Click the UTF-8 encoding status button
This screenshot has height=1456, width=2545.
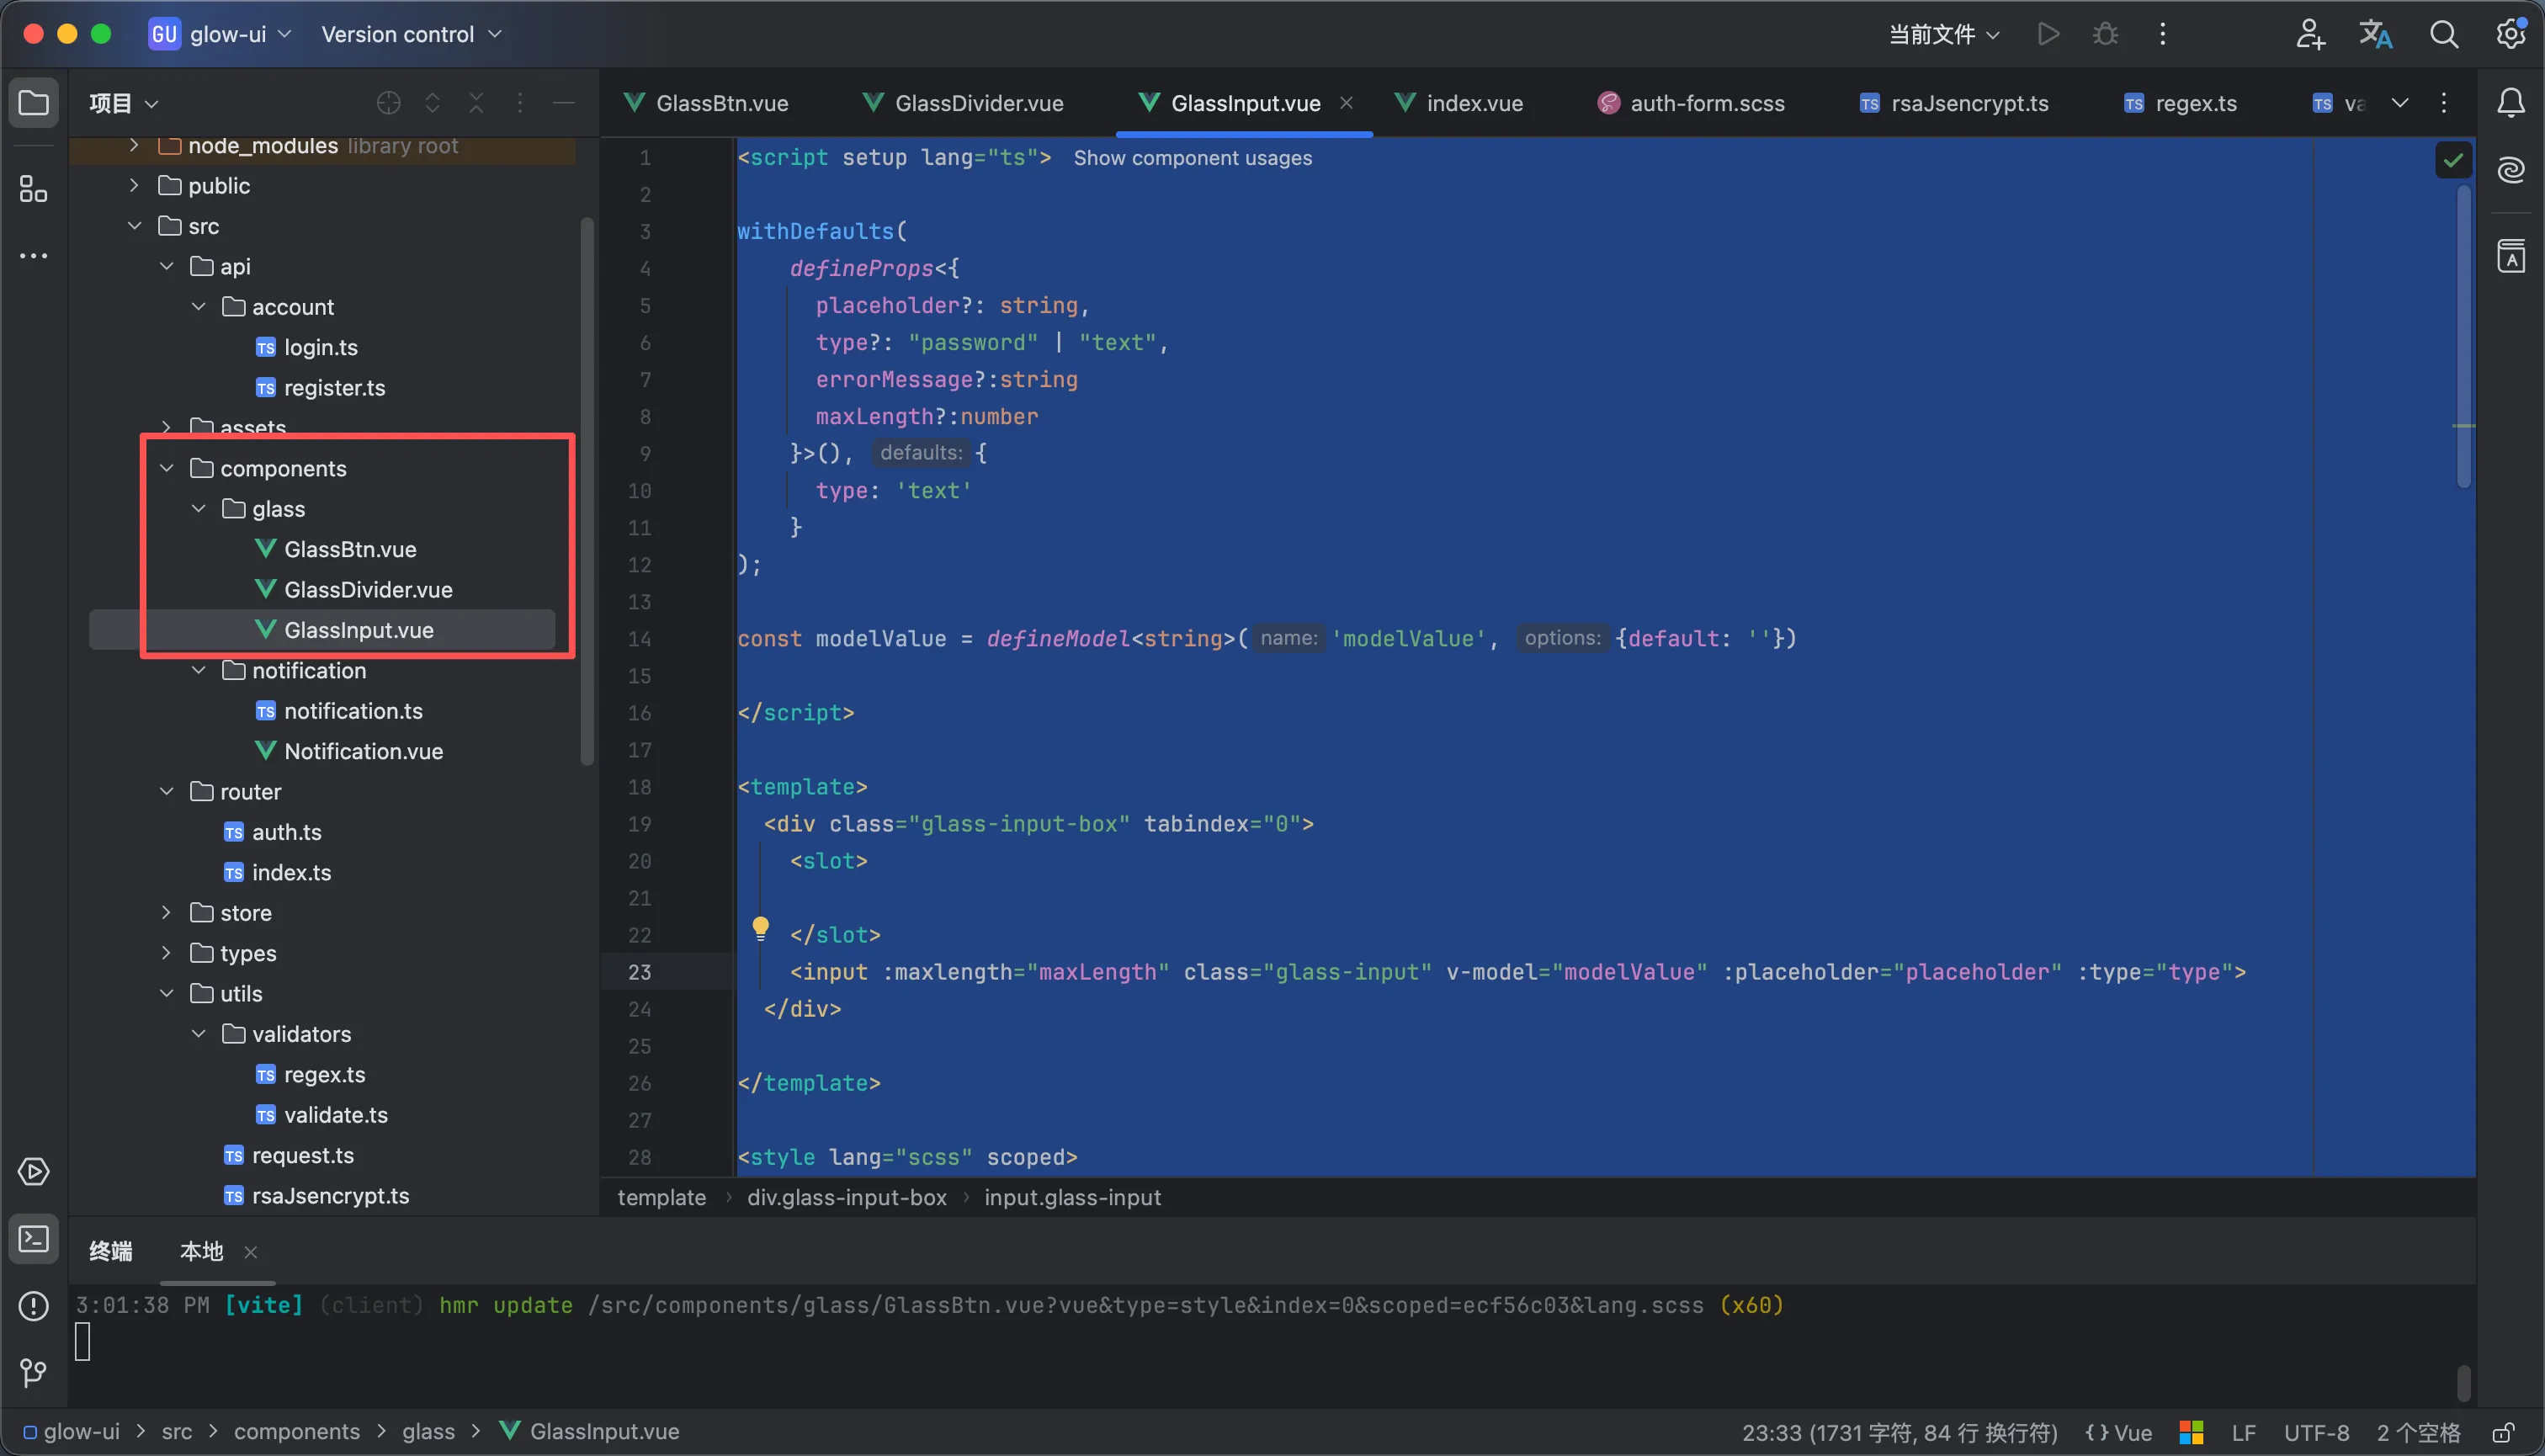coord(2316,1432)
